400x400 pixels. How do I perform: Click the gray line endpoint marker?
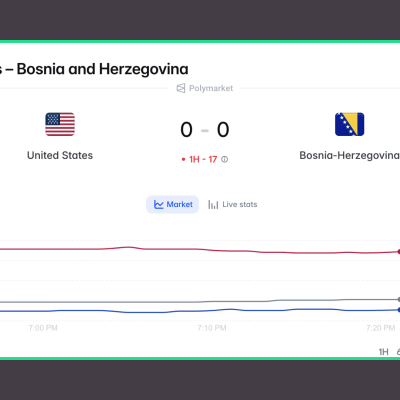coord(399,299)
